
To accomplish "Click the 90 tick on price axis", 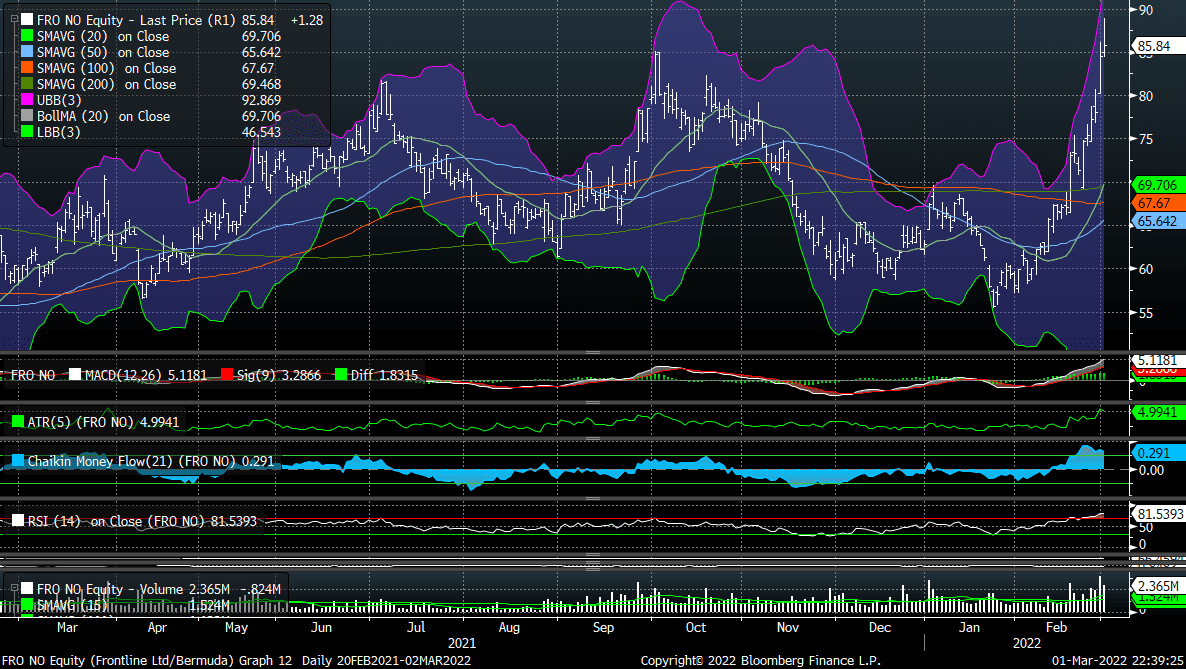I will coord(1146,10).
